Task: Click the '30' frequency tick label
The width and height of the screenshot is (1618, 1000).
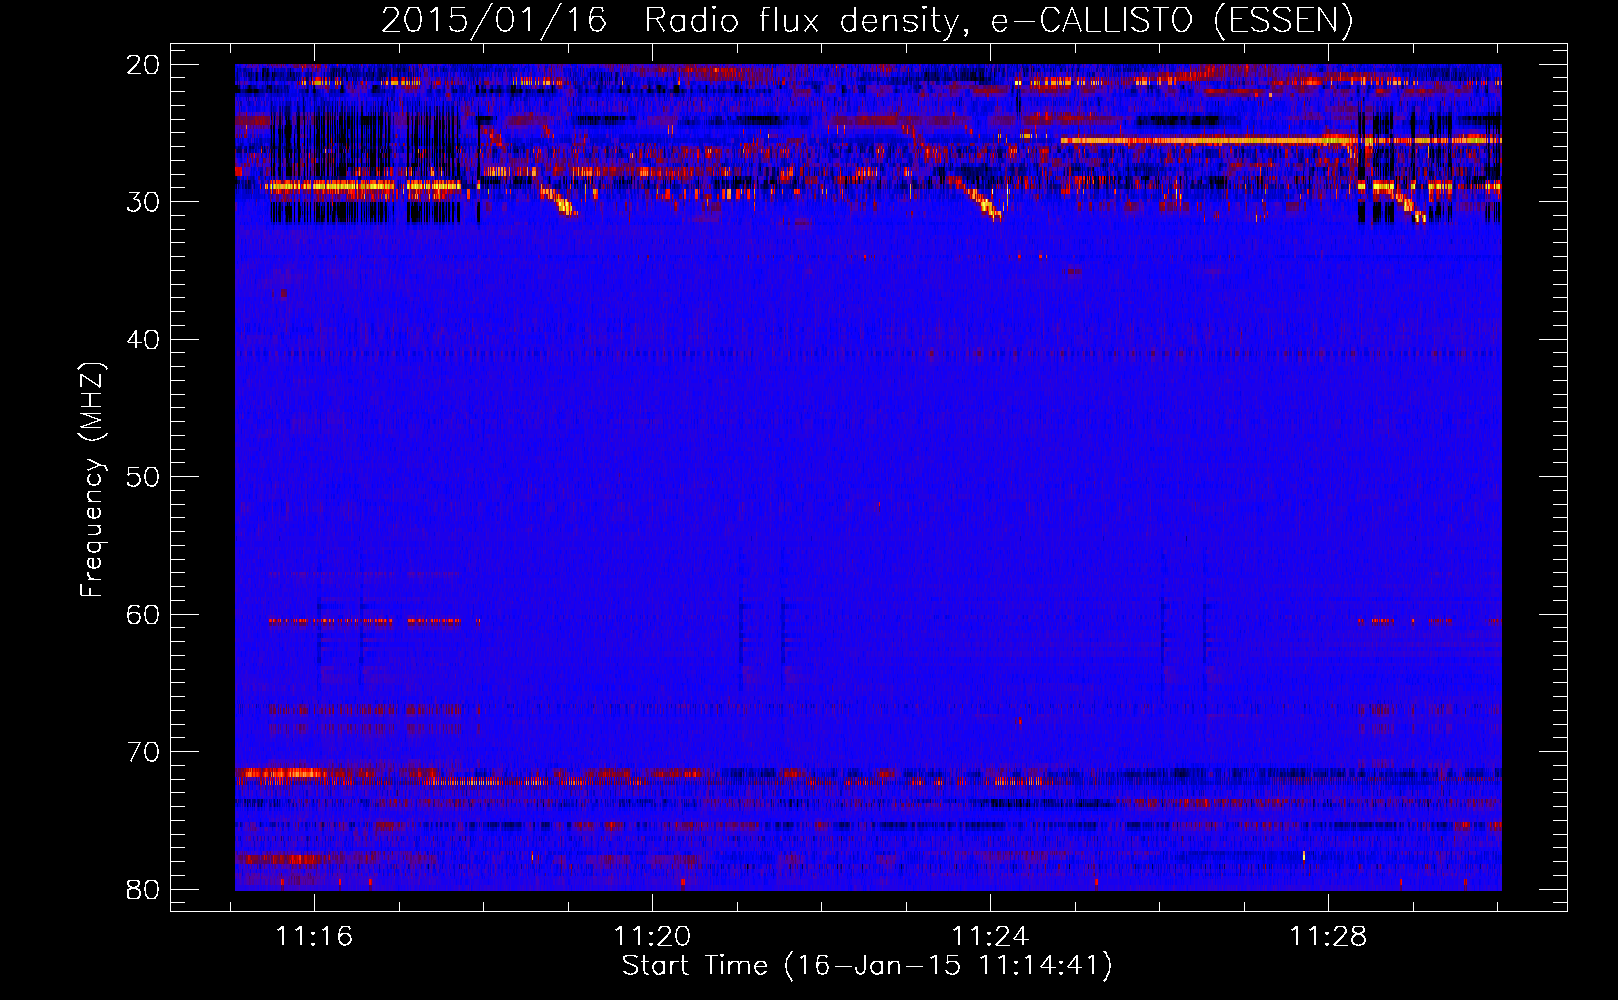Action: [x=143, y=202]
